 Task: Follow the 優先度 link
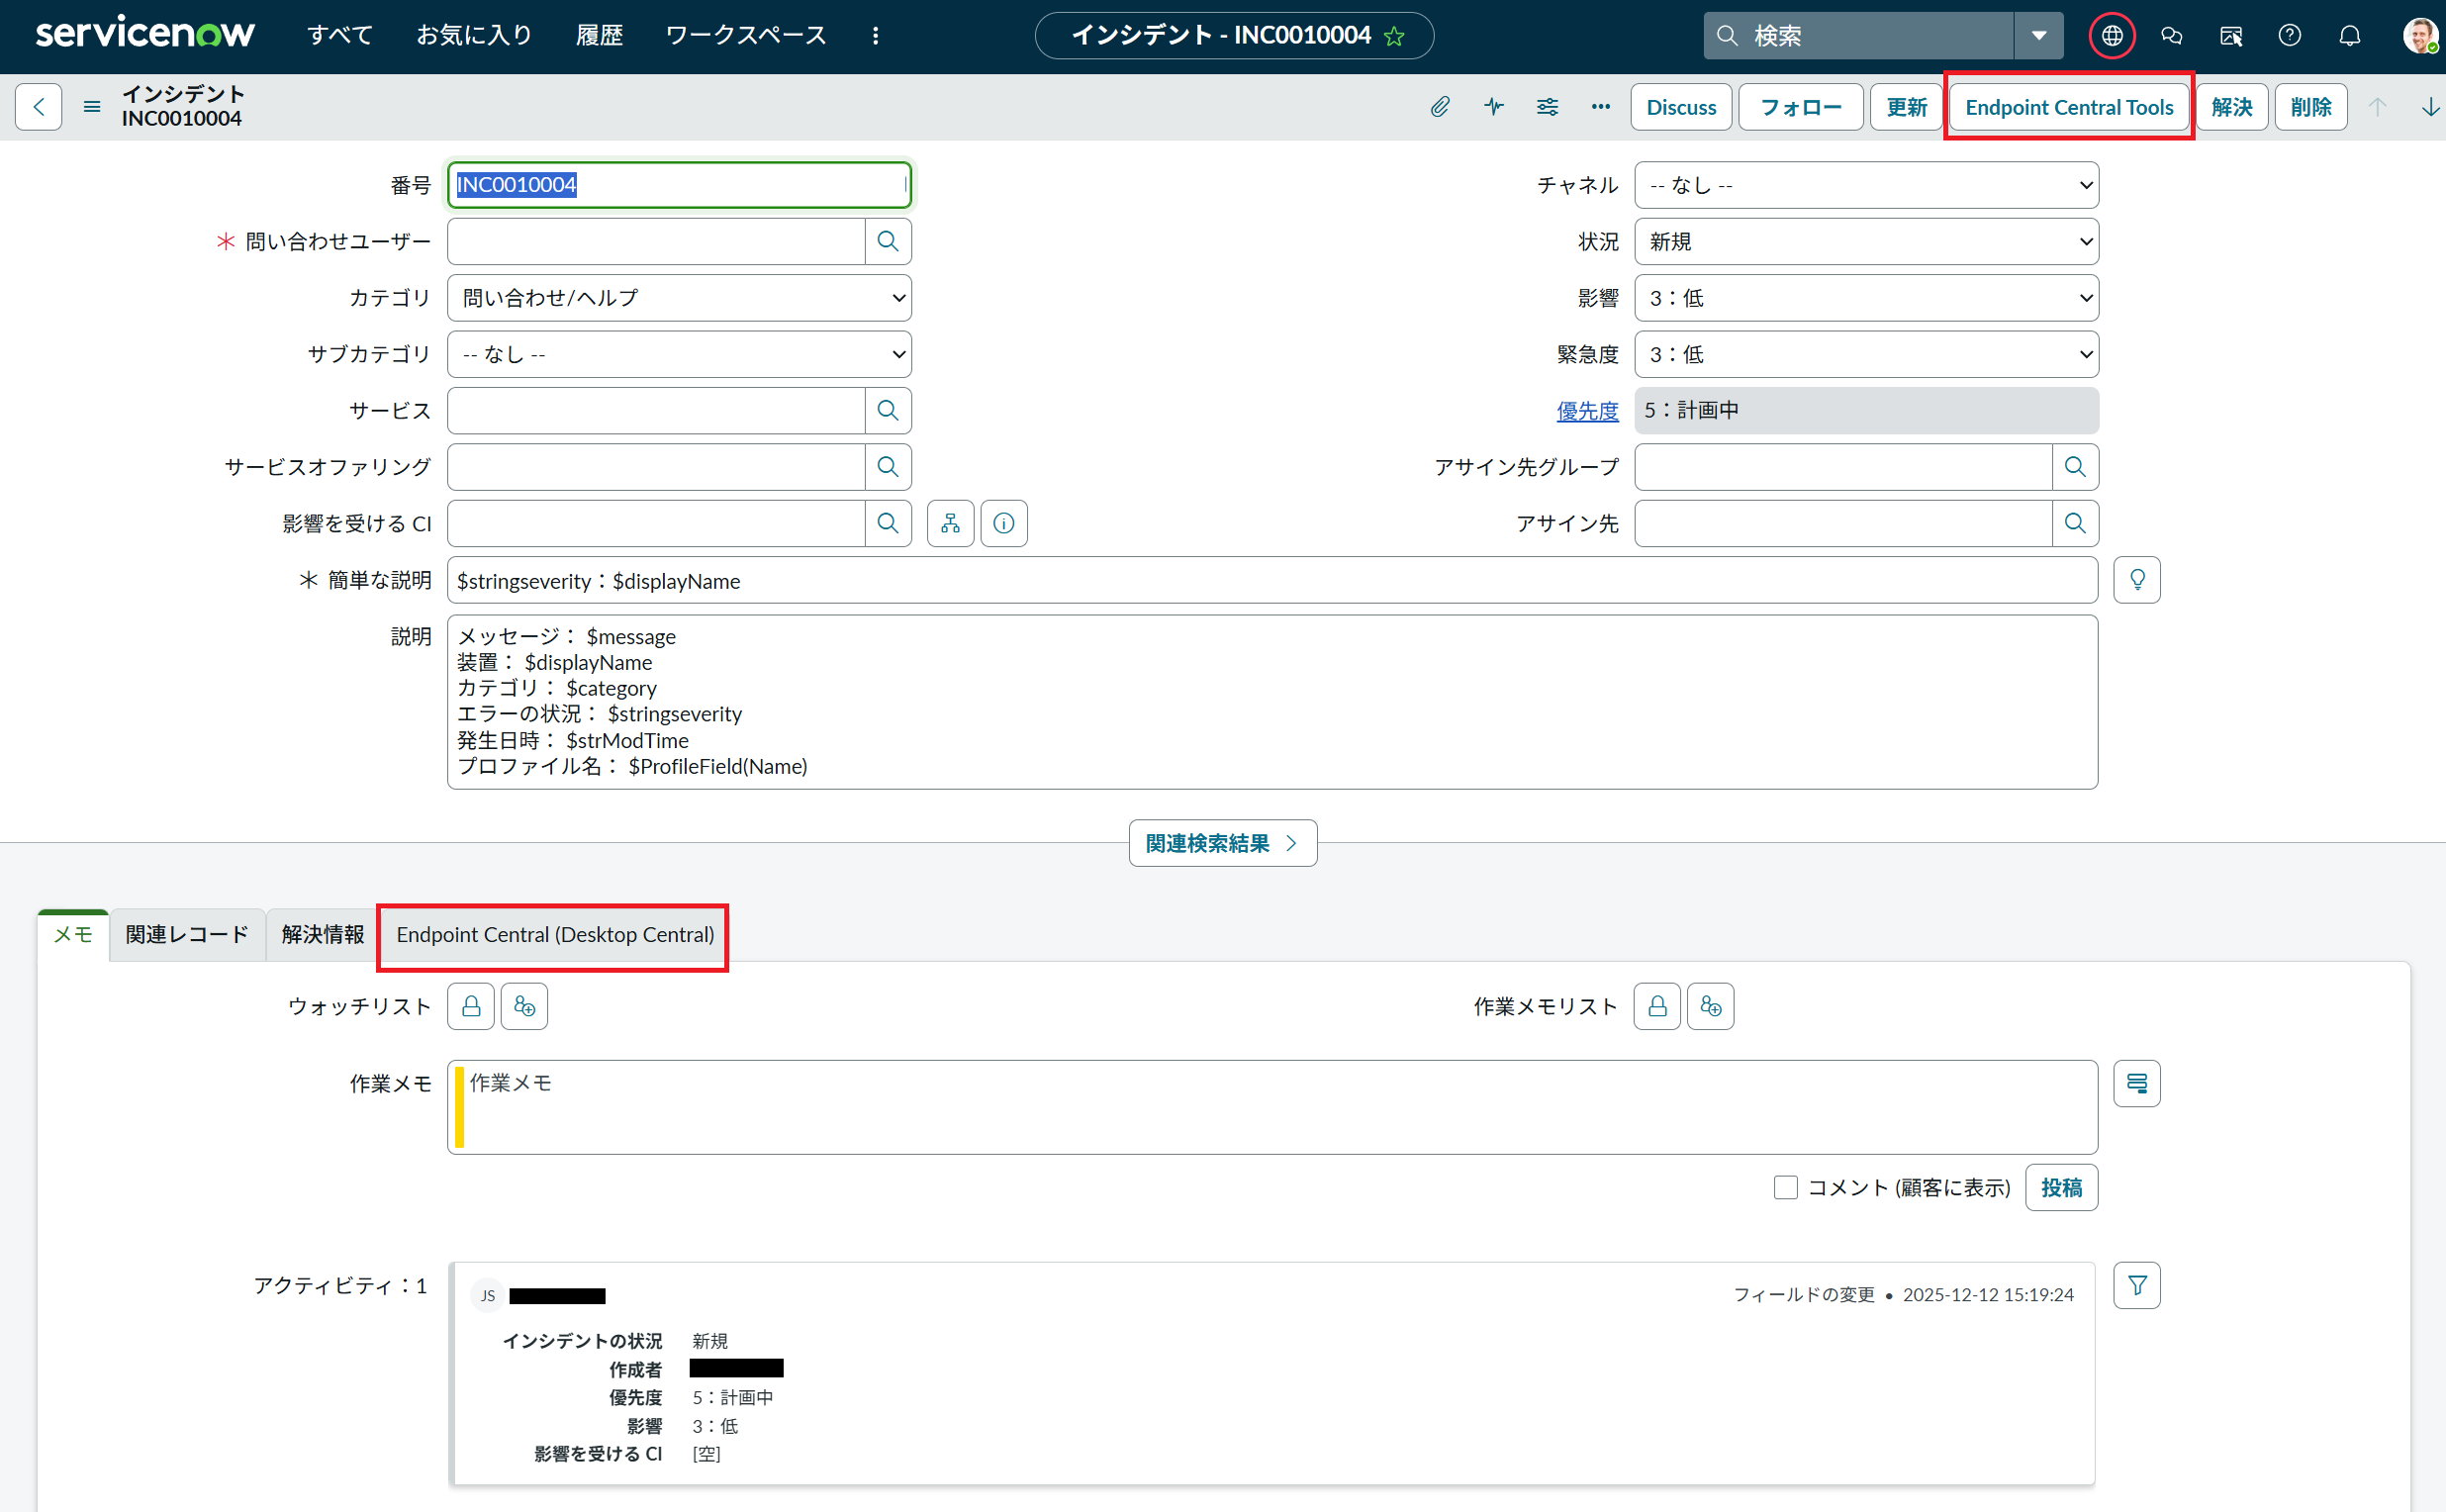tap(1586, 411)
